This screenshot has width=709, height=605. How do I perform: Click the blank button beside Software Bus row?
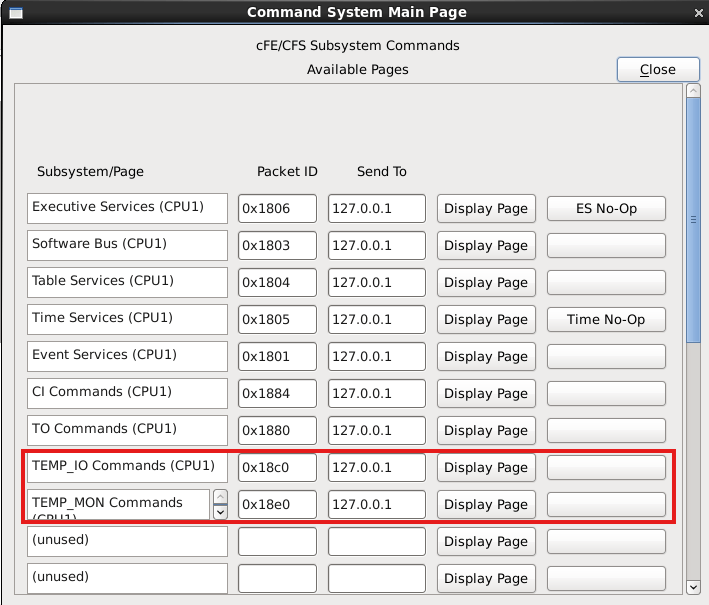pos(606,246)
